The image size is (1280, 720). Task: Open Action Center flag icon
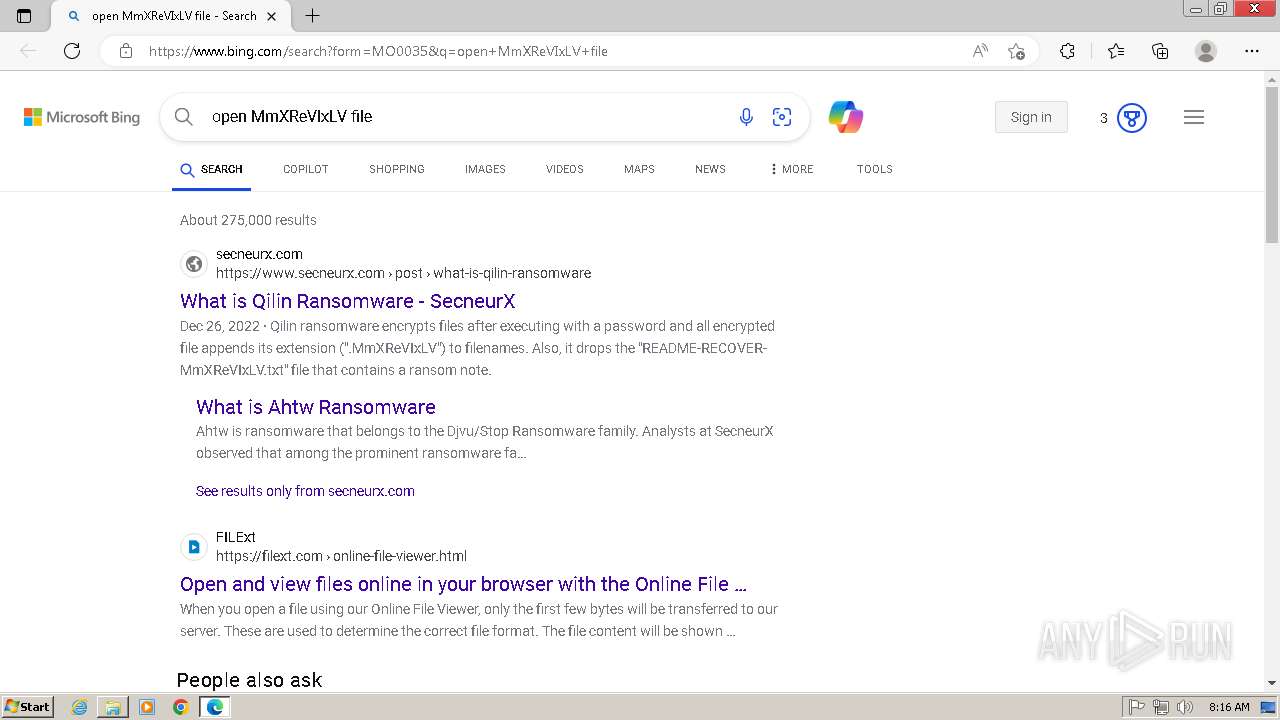tap(1137, 707)
